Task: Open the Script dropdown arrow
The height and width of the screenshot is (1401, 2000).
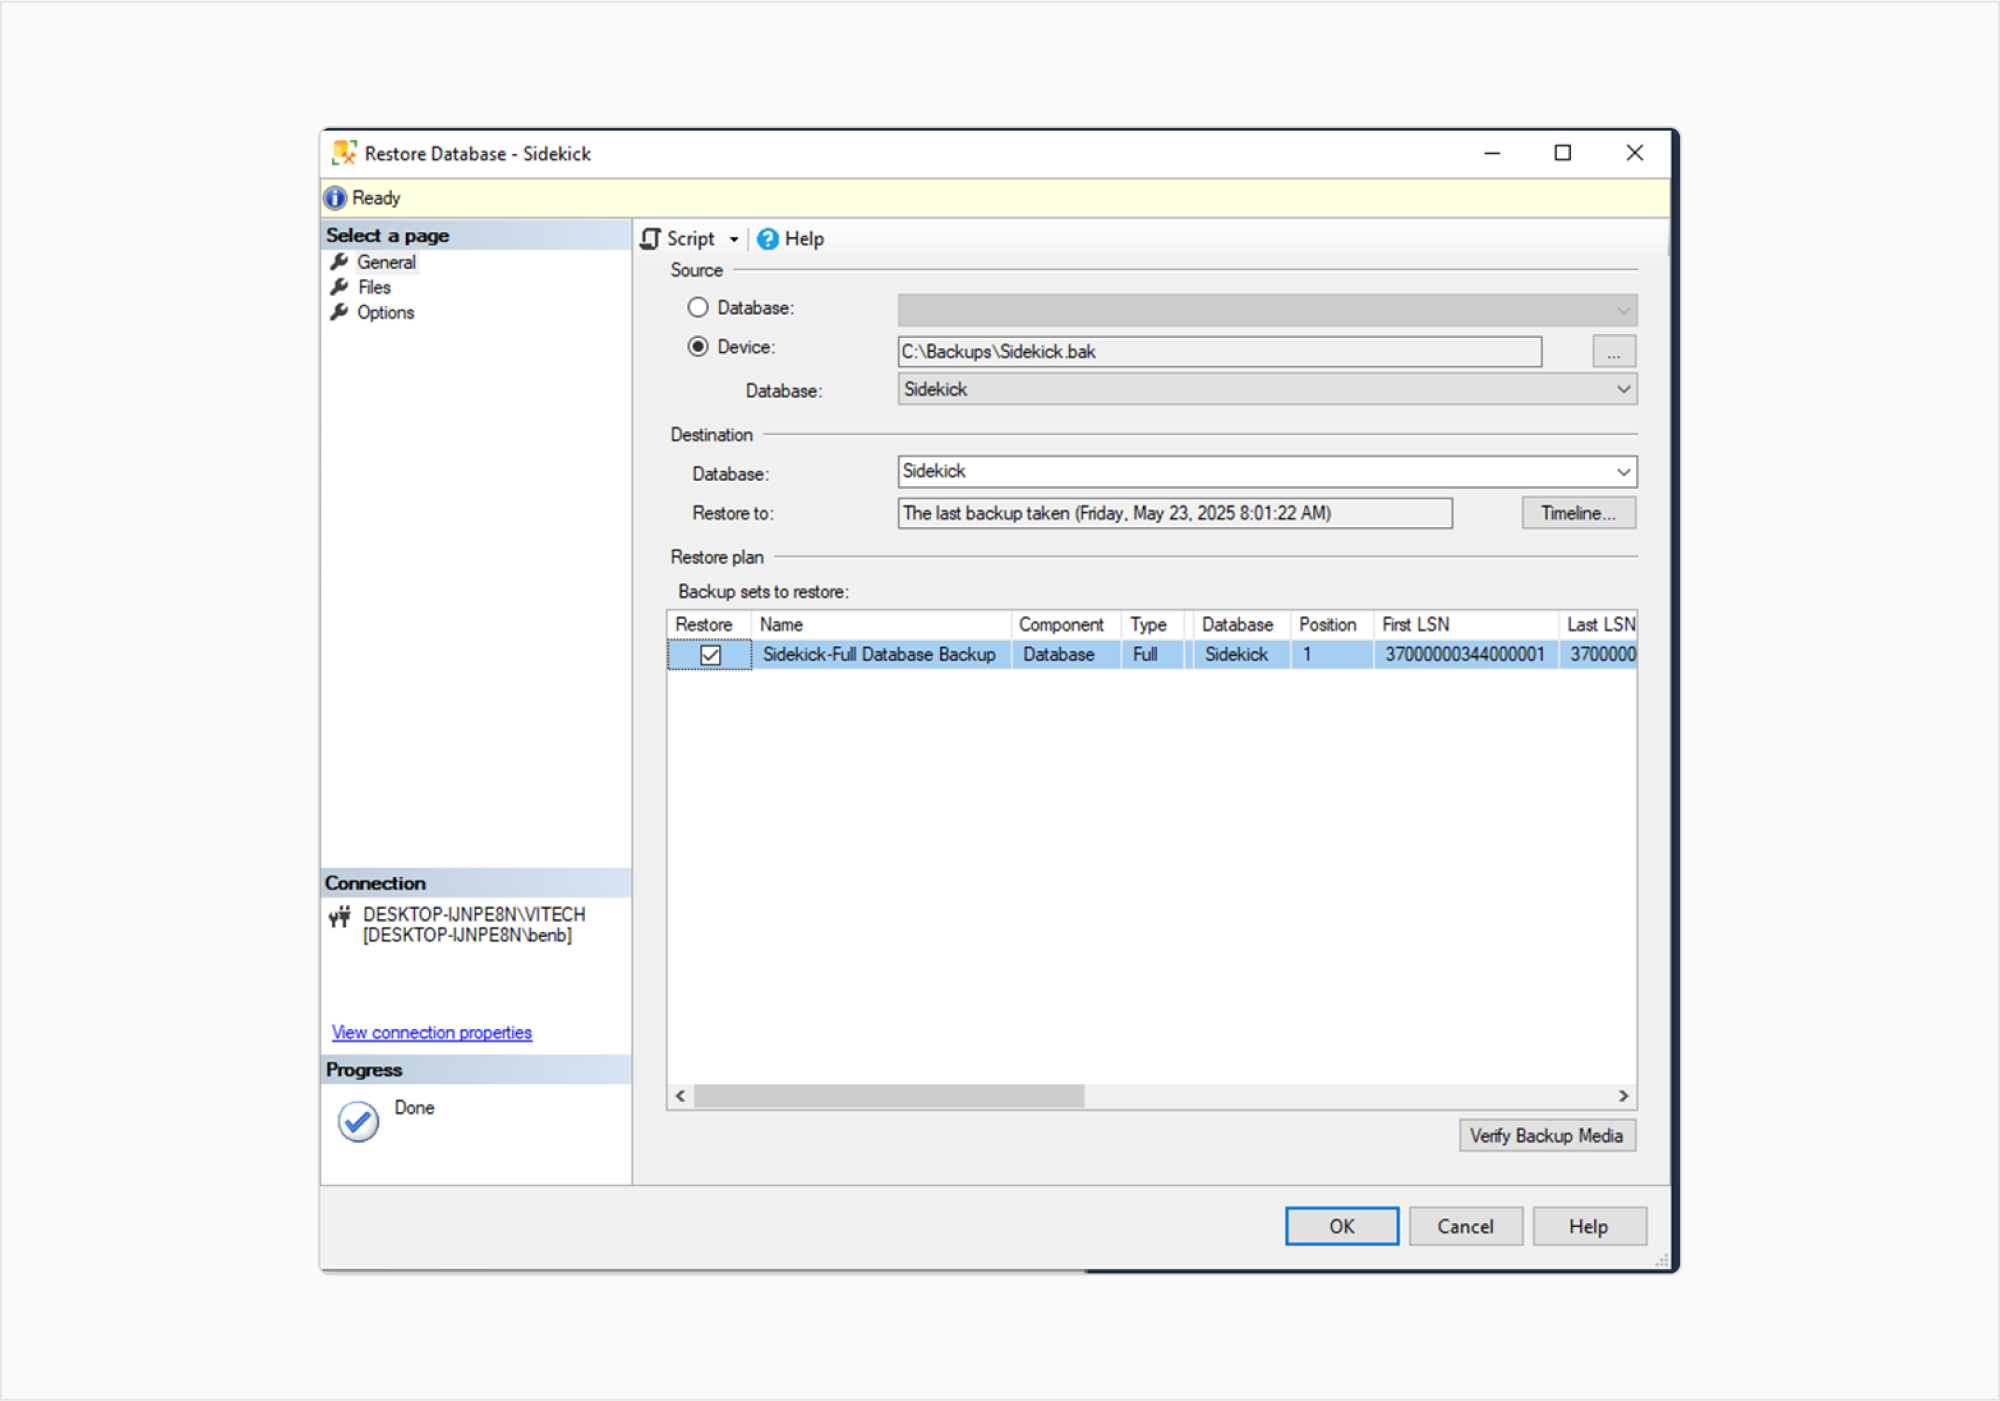Action: (734, 239)
